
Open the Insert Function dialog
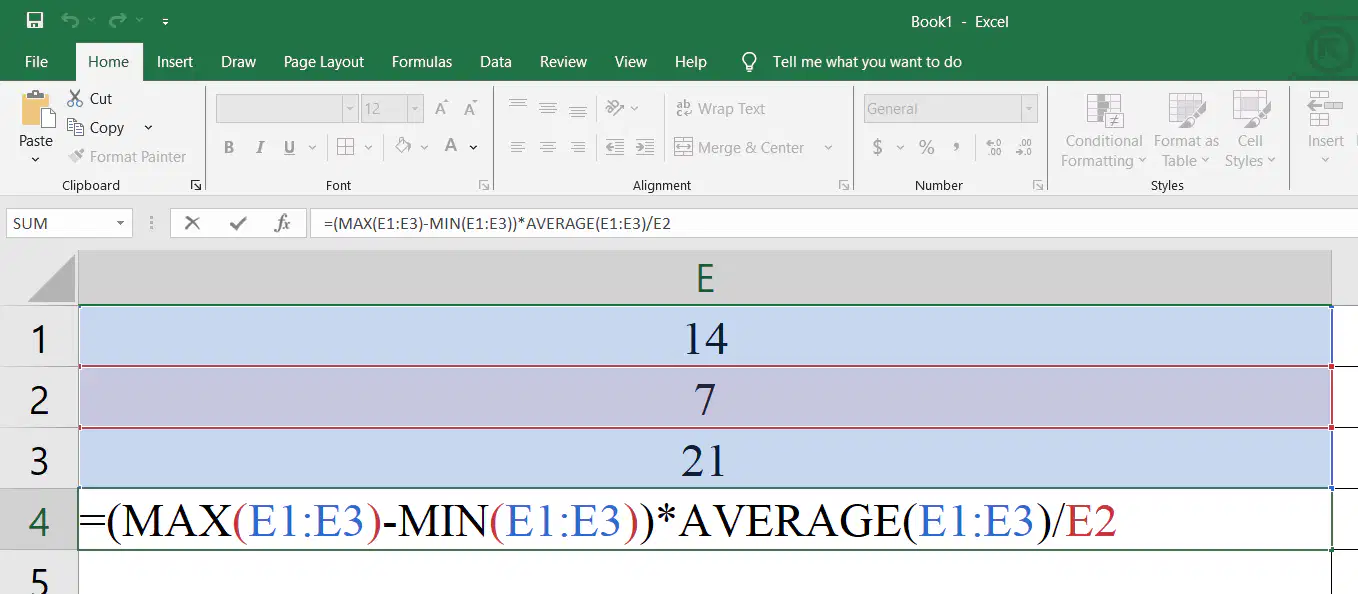[x=283, y=223]
